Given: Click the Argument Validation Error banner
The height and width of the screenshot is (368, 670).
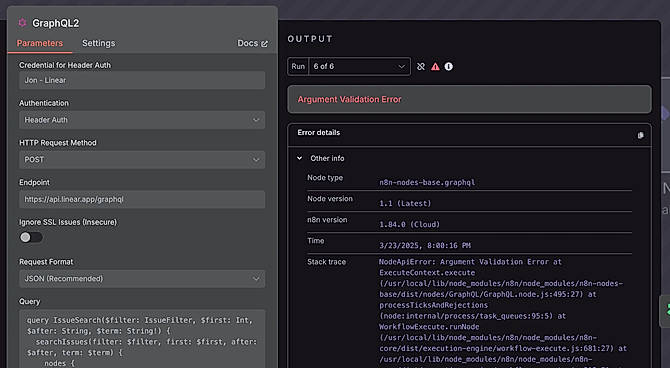Looking at the screenshot, I should (x=470, y=99).
